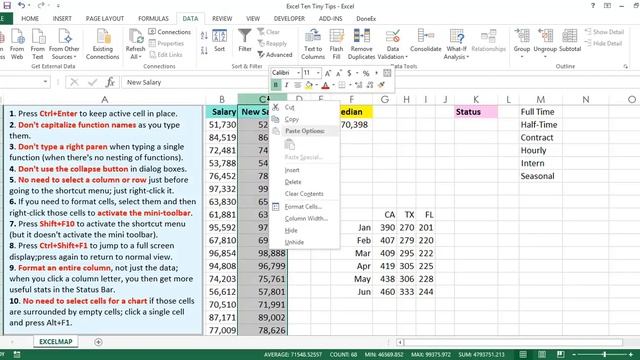Image resolution: width=640 pixels, height=360 pixels.
Task: Click the Advanced filter button
Action: tap(275, 55)
